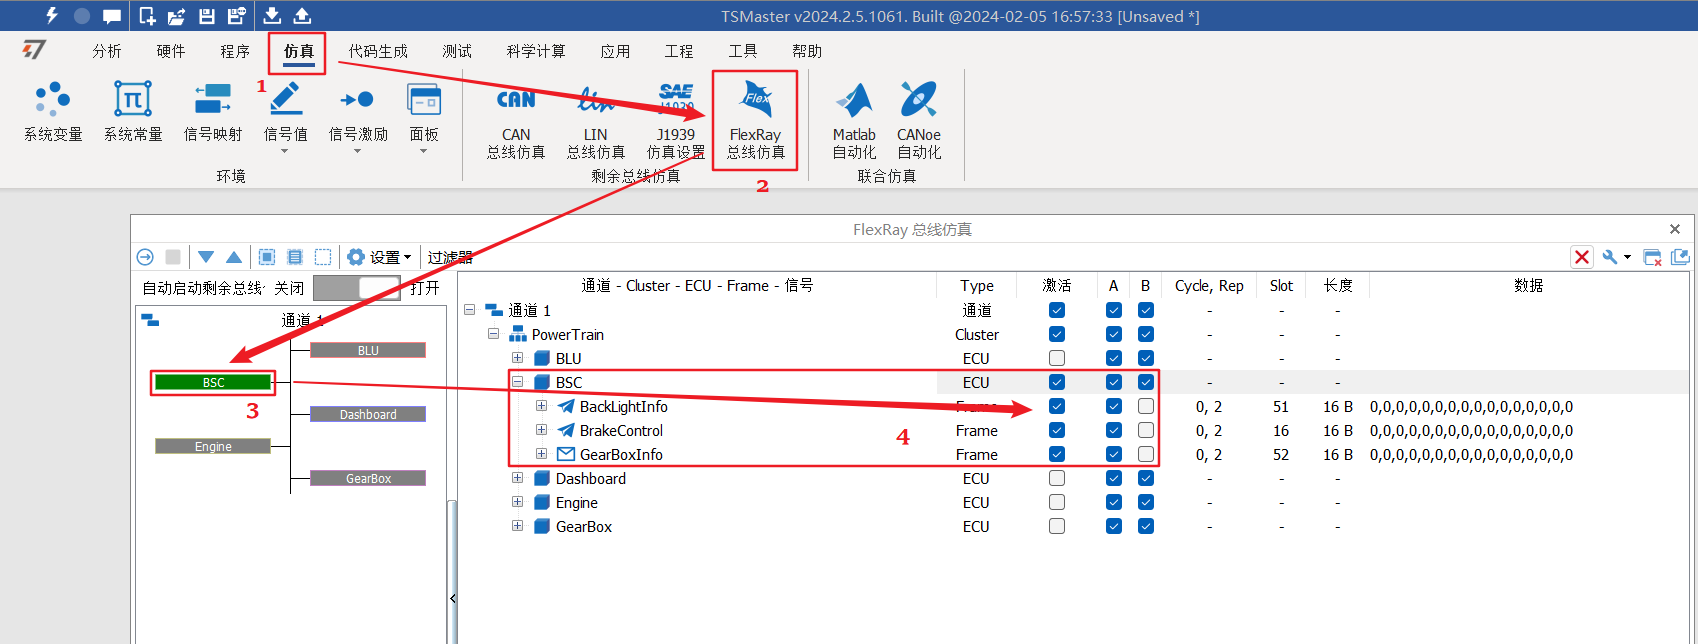Click the start simulation arrow icon
Image resolution: width=1698 pixels, height=644 pixels.
[x=145, y=257]
